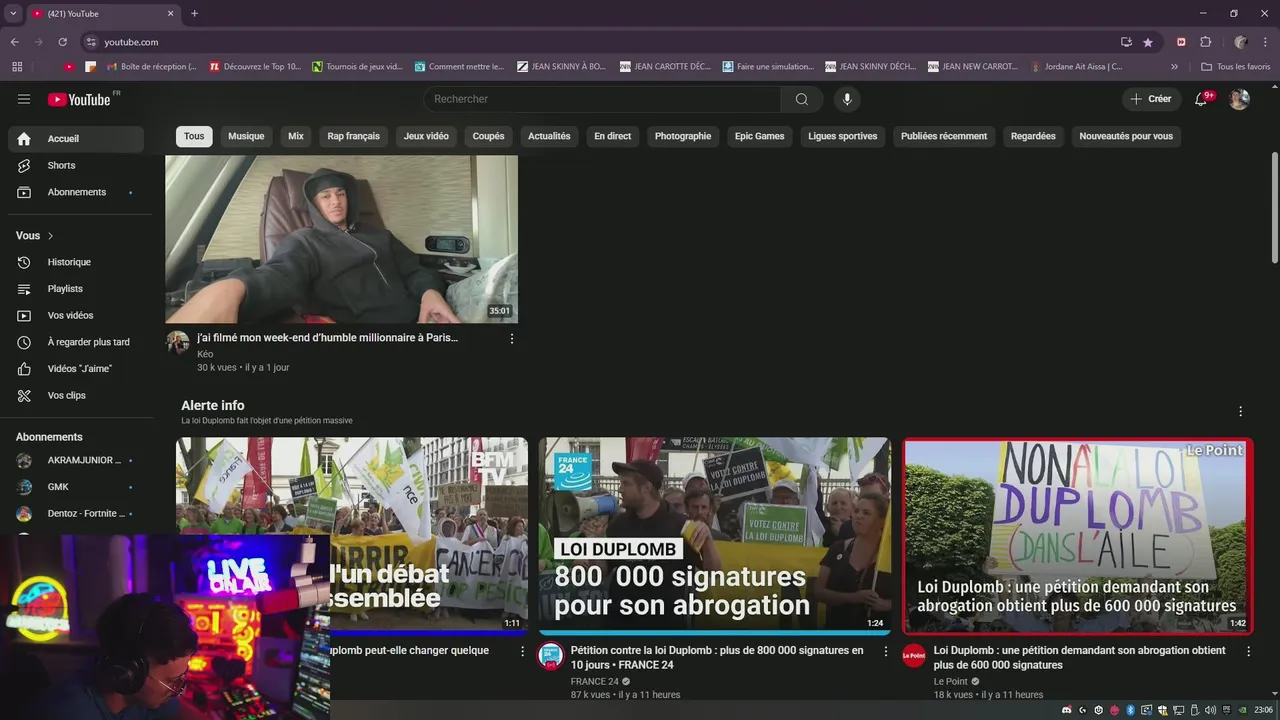Reload the page

pyautogui.click(x=62, y=42)
